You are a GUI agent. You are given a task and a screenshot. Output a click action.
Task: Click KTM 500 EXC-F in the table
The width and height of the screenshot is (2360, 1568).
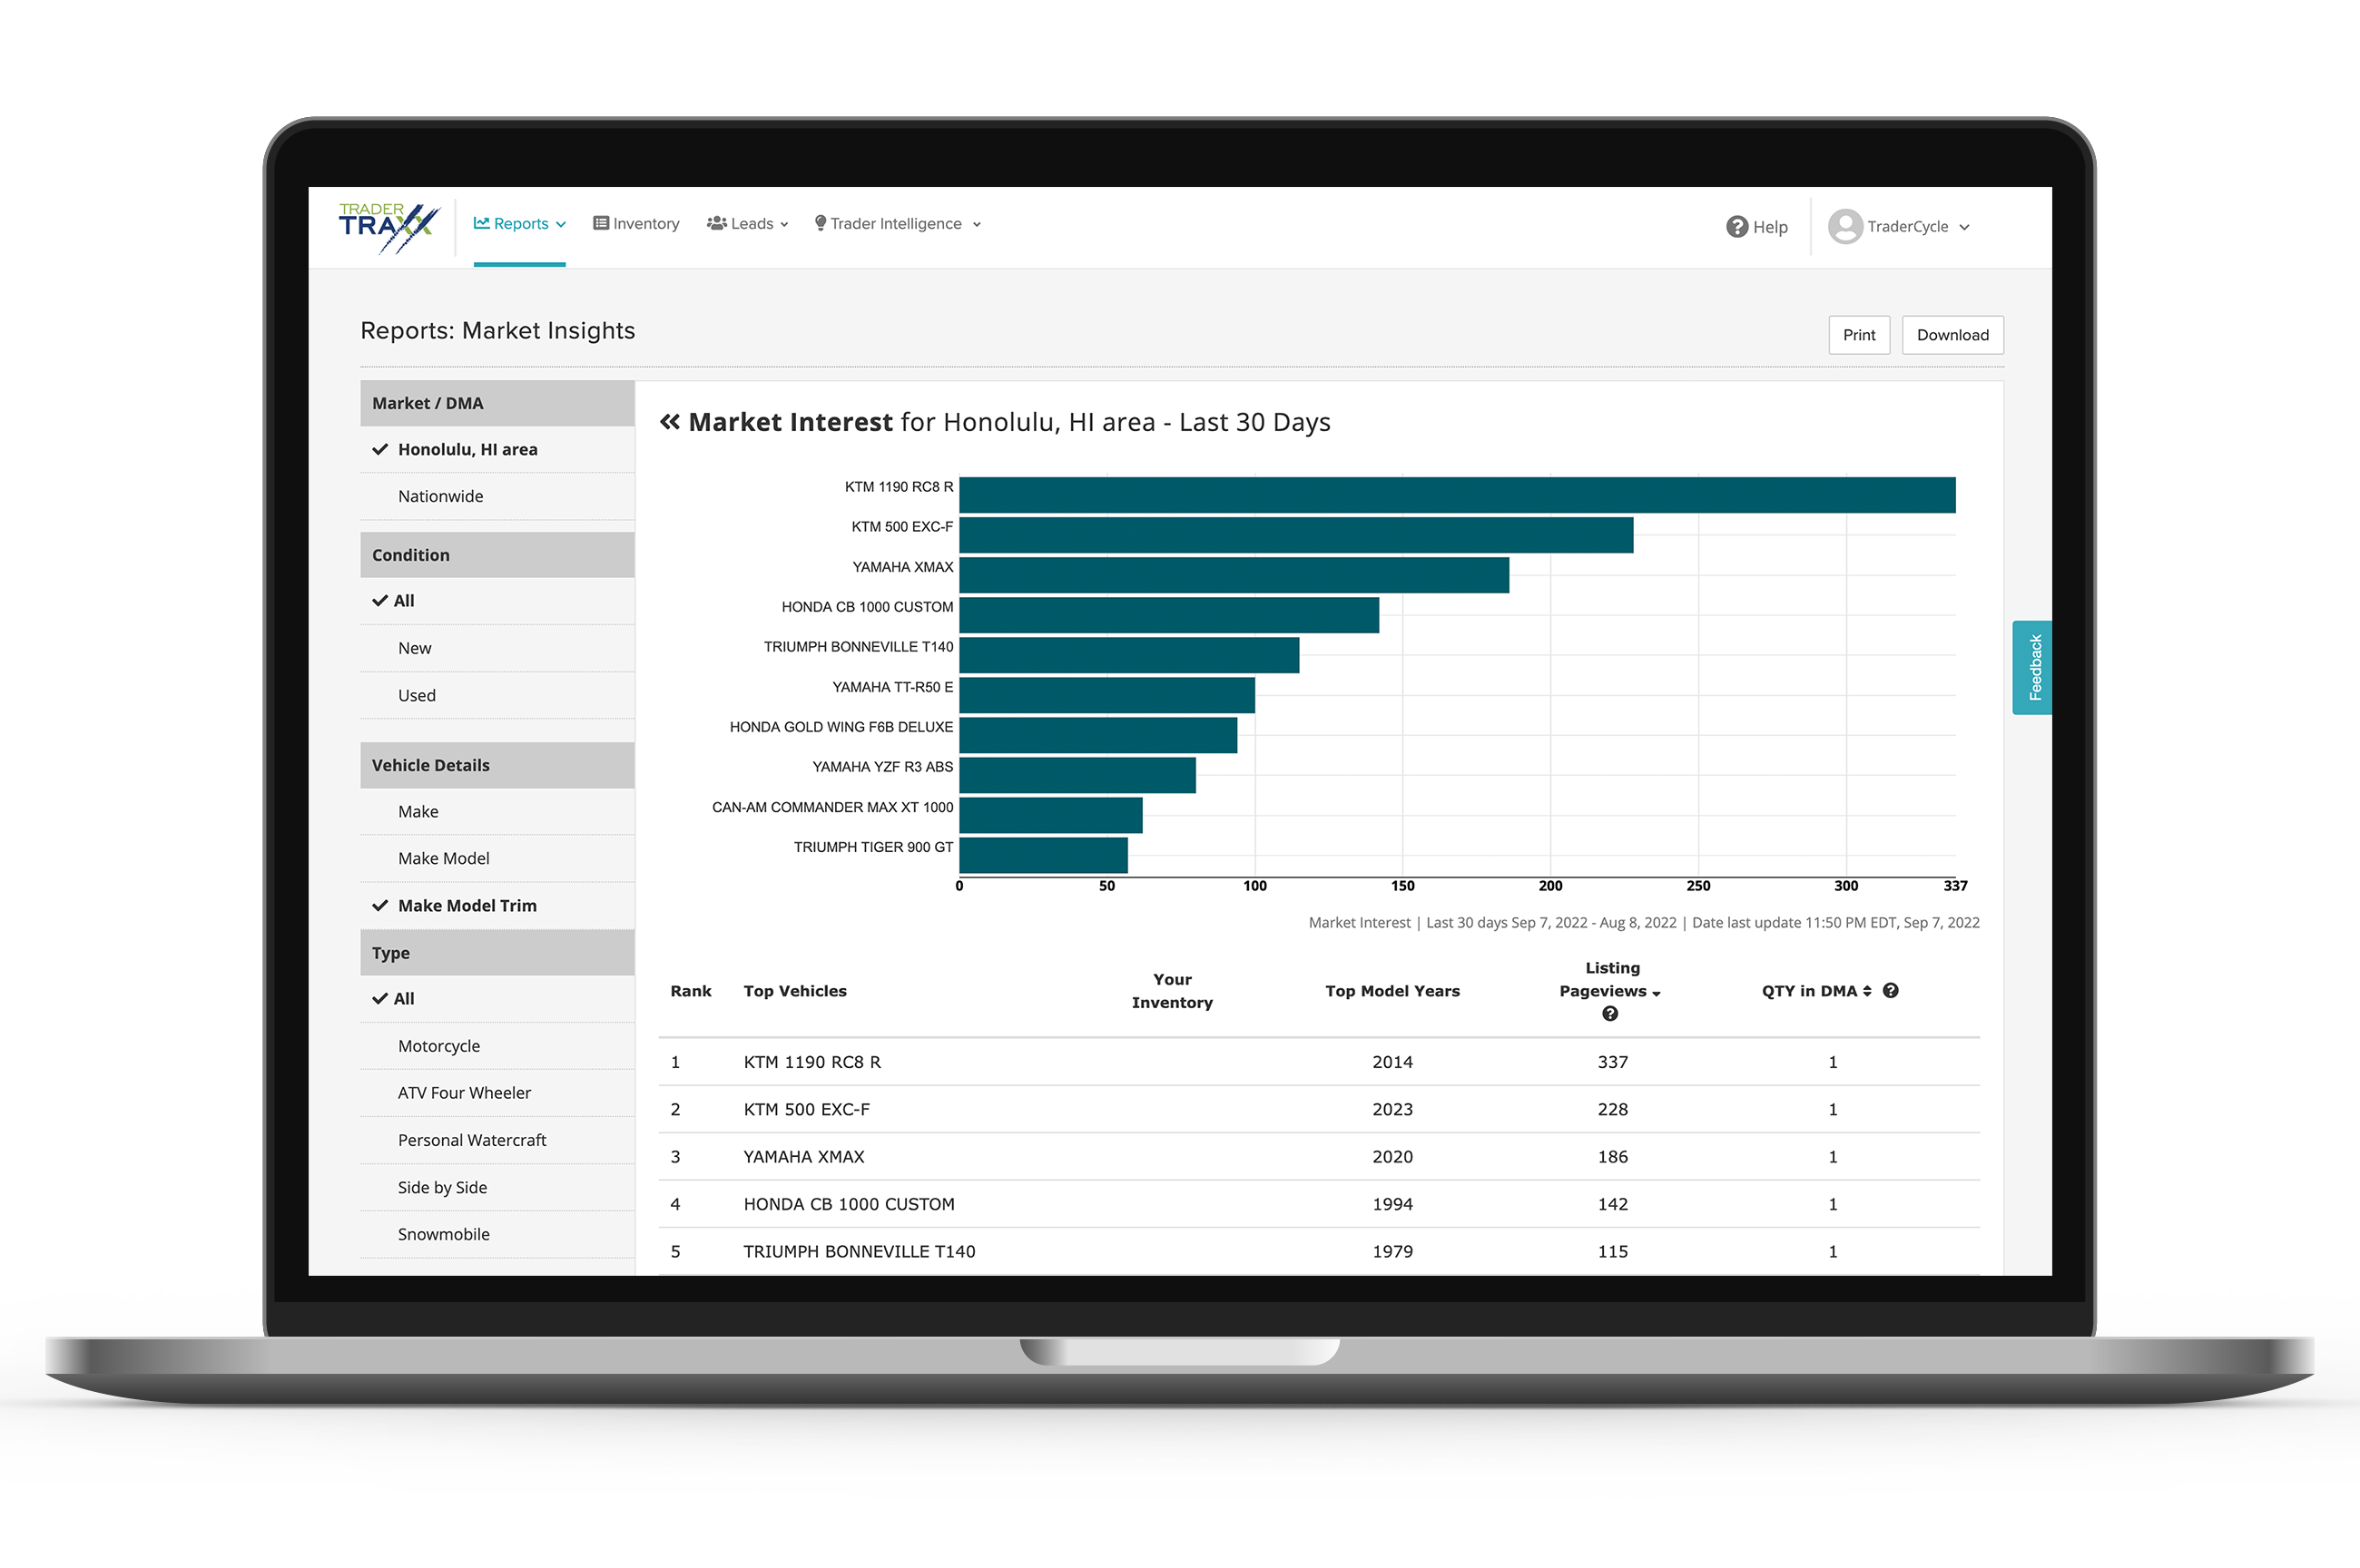tap(806, 1110)
